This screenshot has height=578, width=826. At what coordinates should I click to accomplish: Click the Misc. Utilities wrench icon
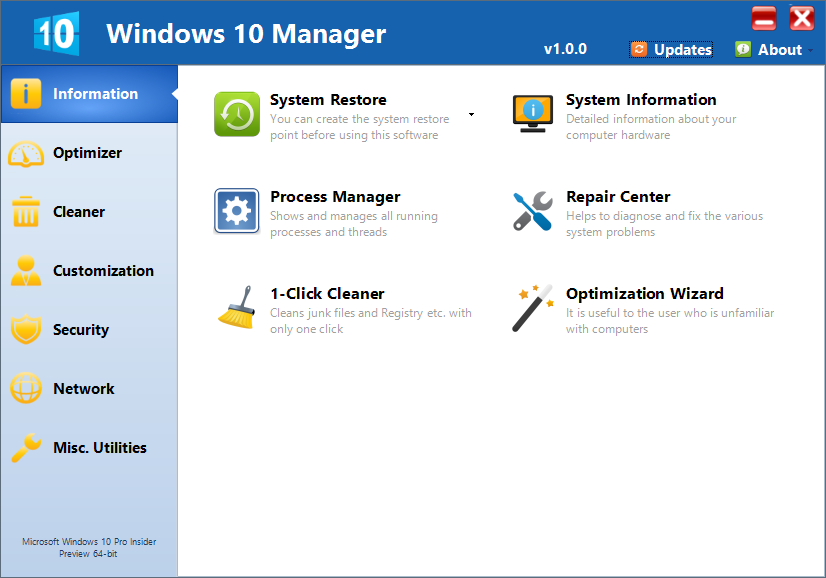(25, 447)
